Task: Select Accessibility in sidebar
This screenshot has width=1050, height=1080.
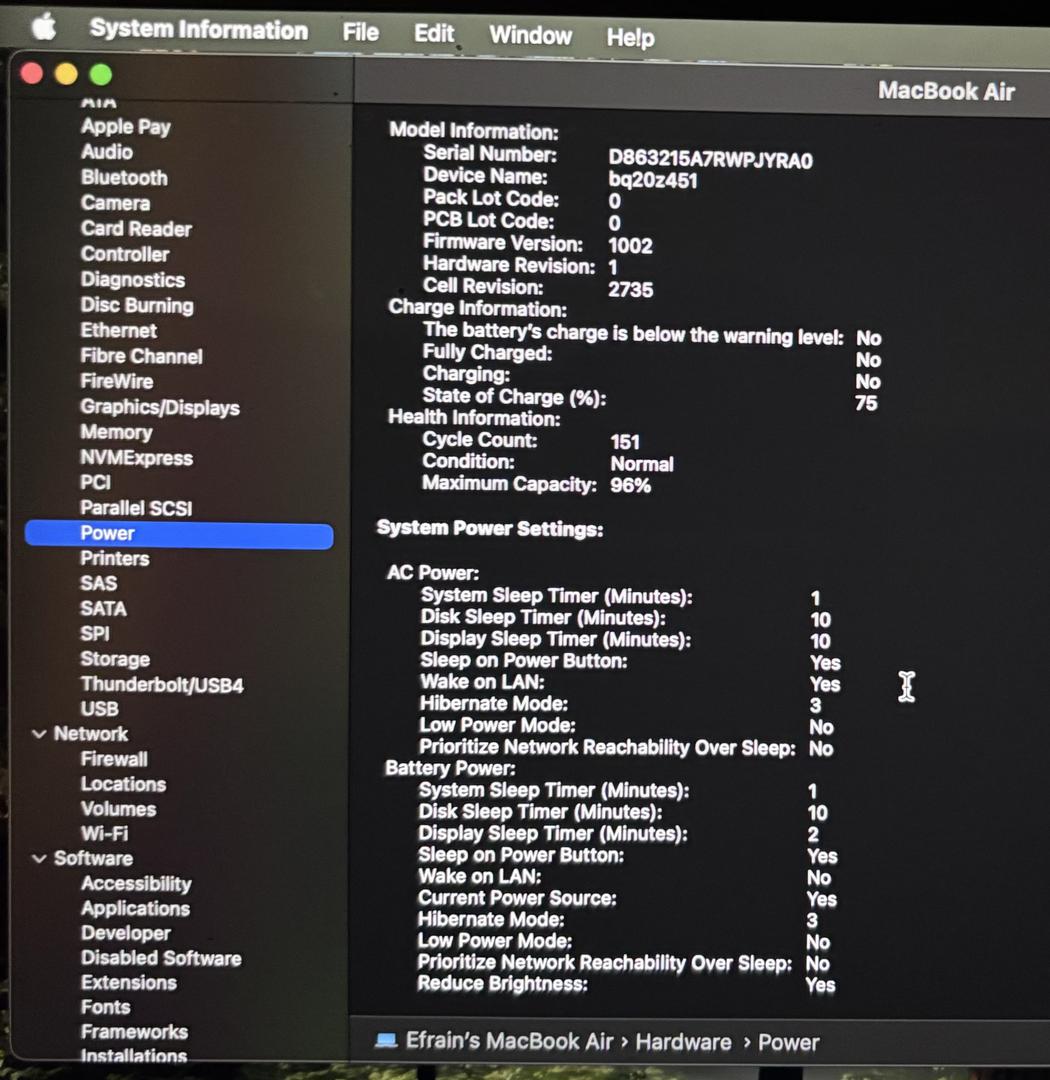Action: (136, 884)
